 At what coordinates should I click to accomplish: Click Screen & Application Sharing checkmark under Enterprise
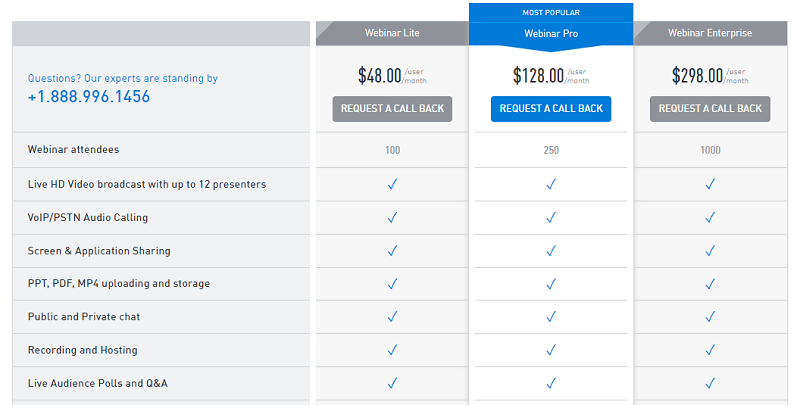[x=710, y=250]
